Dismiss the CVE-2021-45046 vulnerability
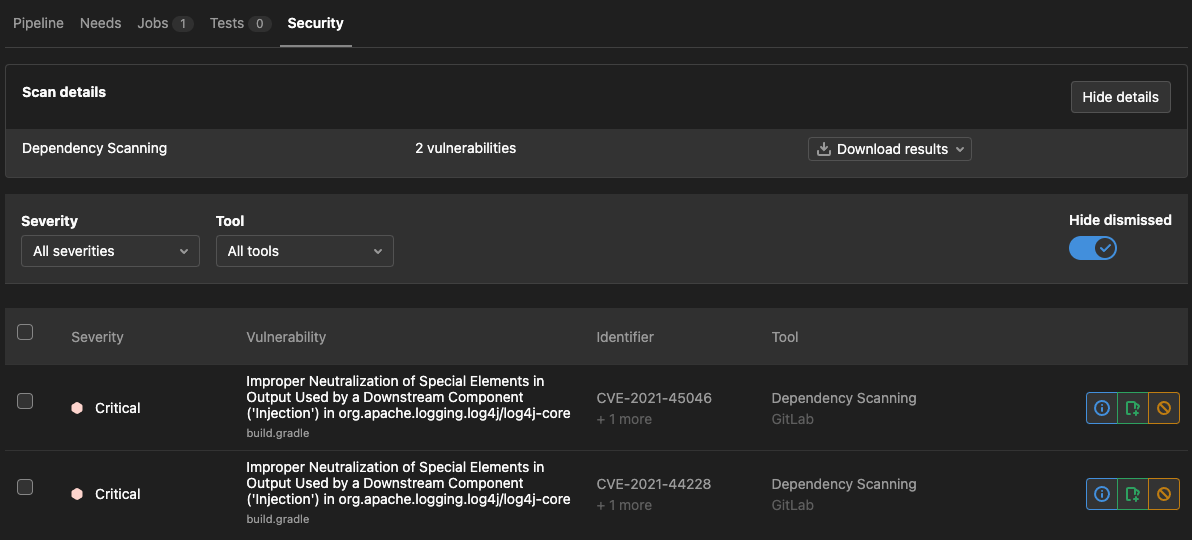 coord(1164,408)
